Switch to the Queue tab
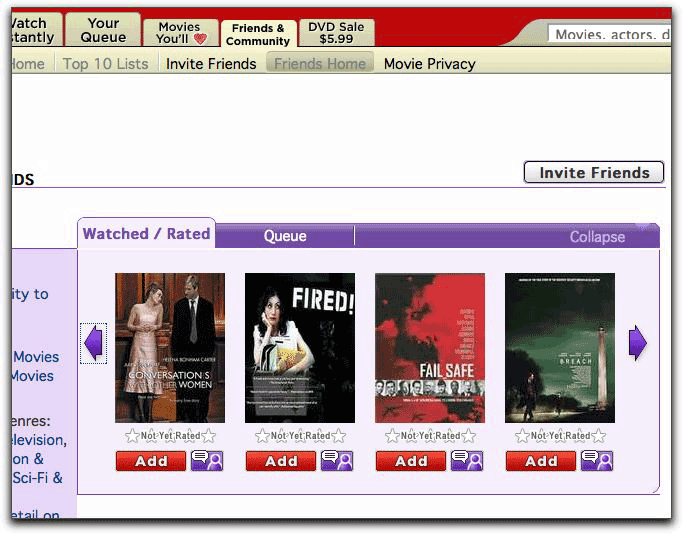Image resolution: width=683 pixels, height=534 pixels. click(285, 236)
